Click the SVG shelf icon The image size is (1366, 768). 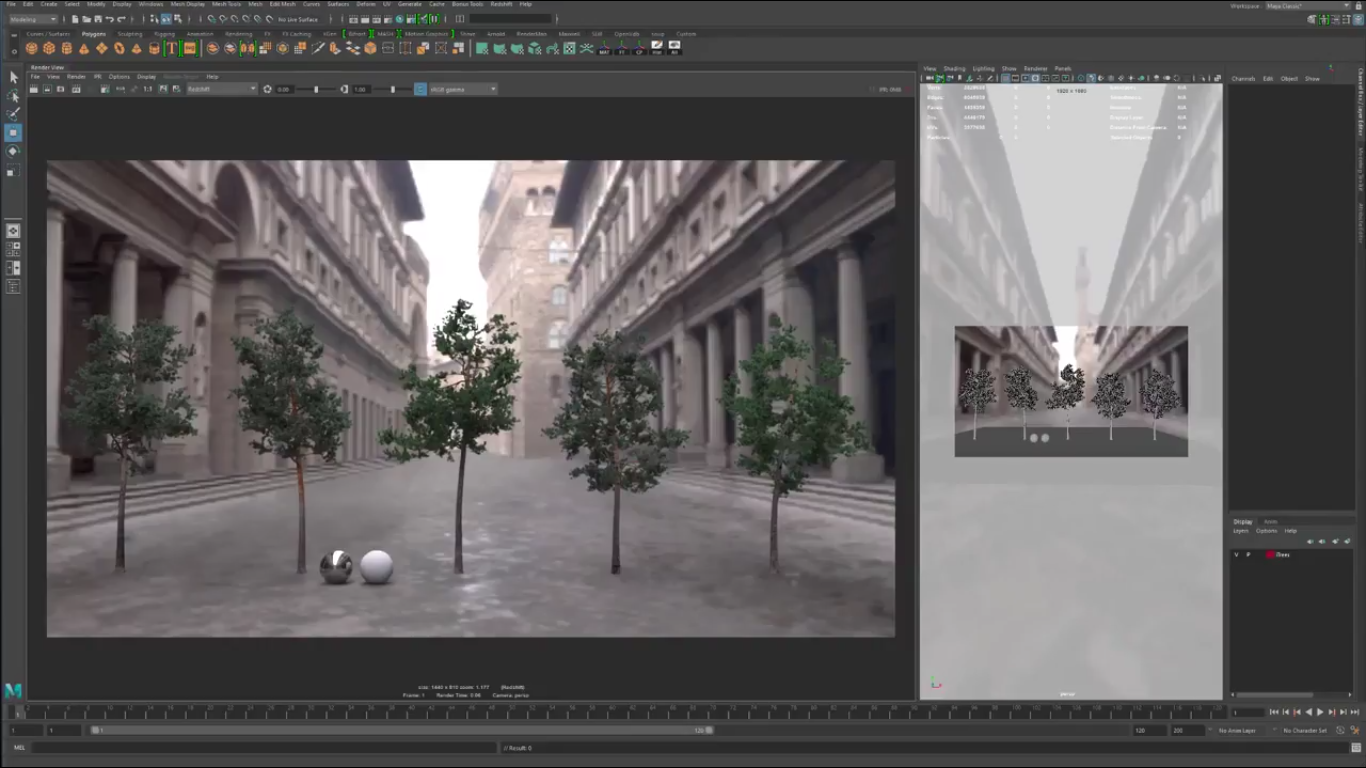pyautogui.click(x=189, y=48)
